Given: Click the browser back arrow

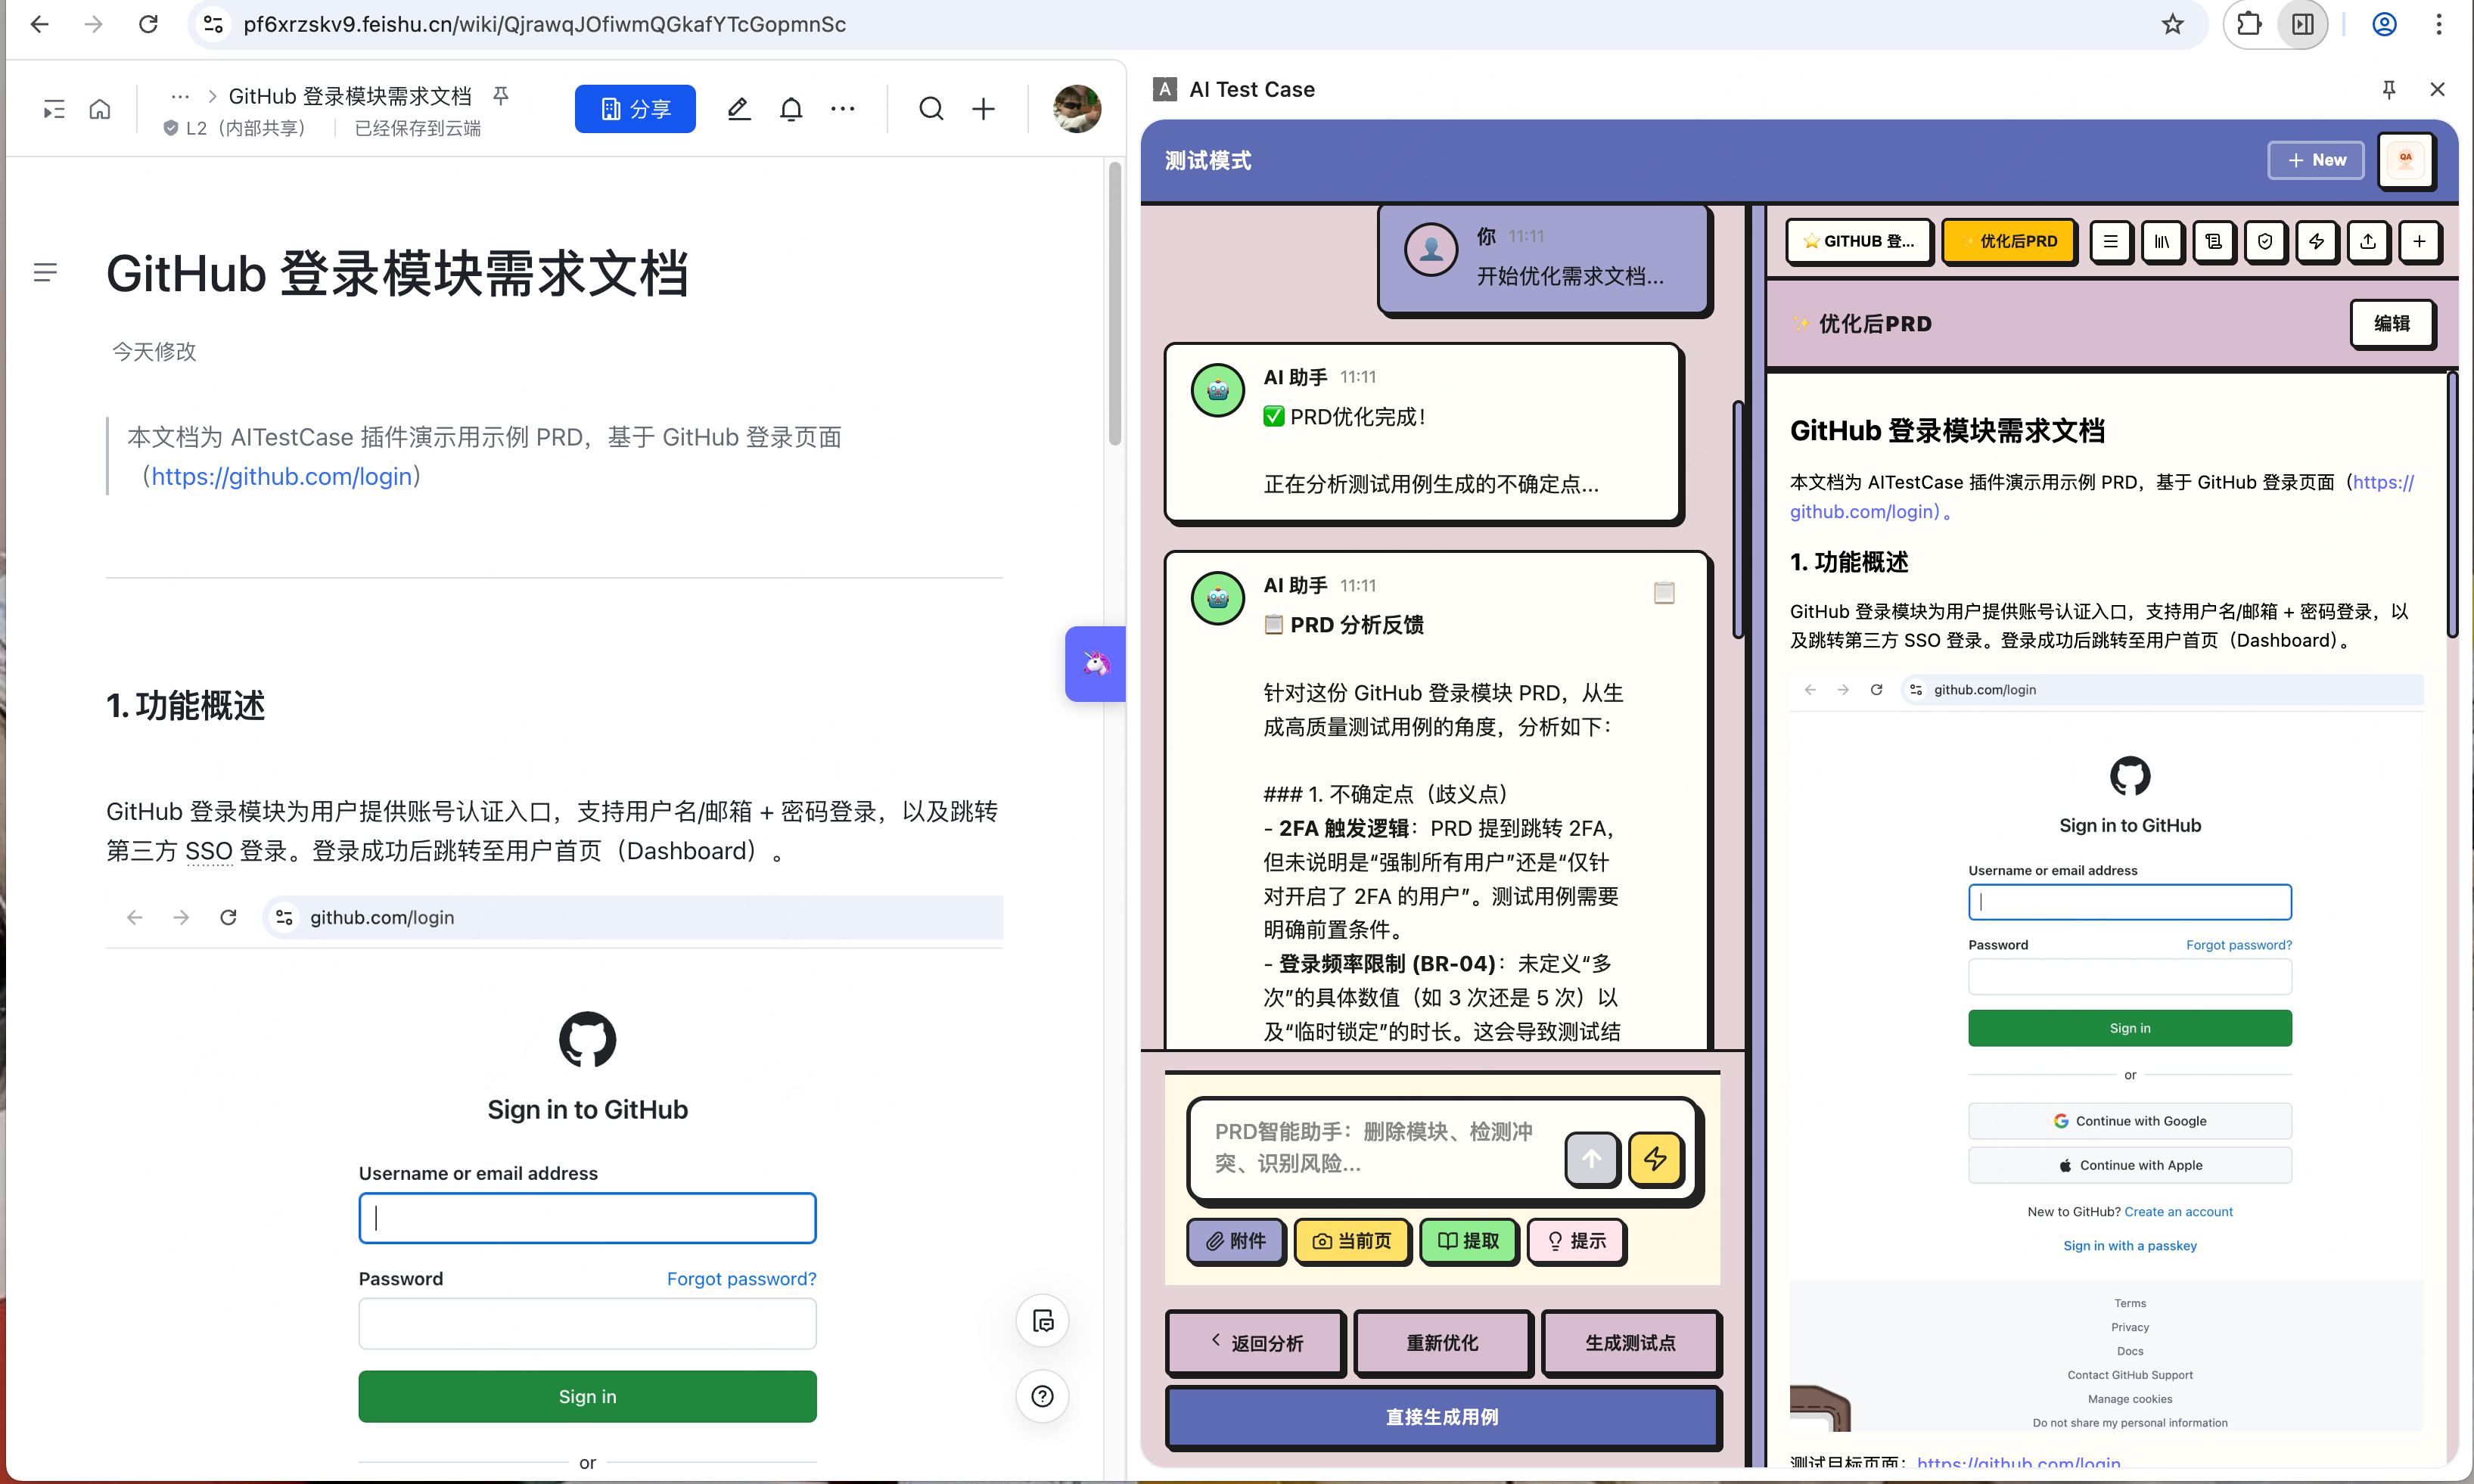Looking at the screenshot, I should 40,24.
